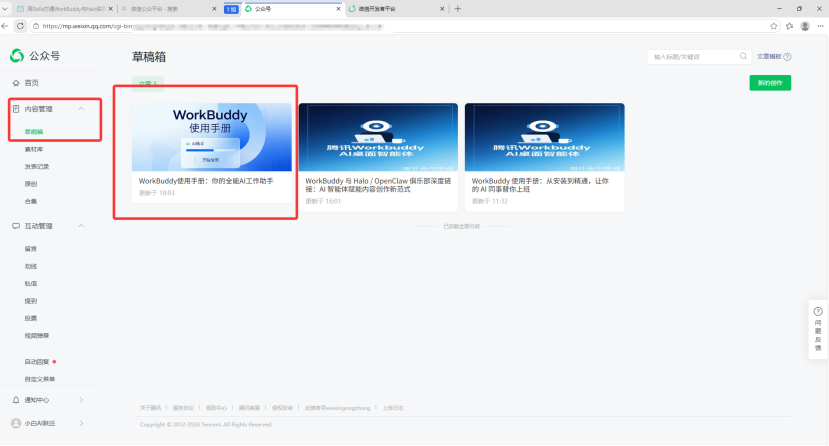829x446 pixels.
Task: Open 划线 in the sidebar
Action: tap(31, 266)
